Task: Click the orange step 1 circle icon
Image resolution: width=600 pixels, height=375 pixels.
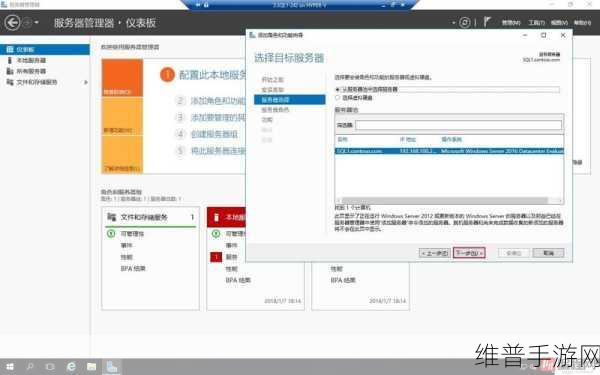Action: tap(167, 75)
